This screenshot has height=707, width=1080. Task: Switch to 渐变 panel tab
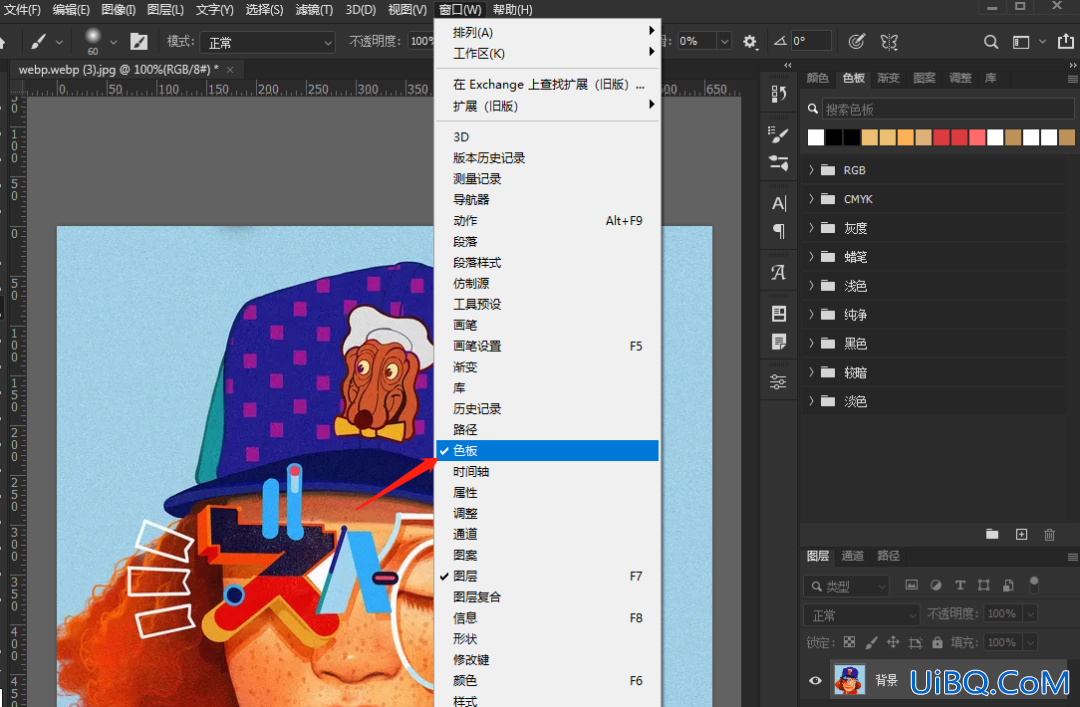[x=888, y=78]
